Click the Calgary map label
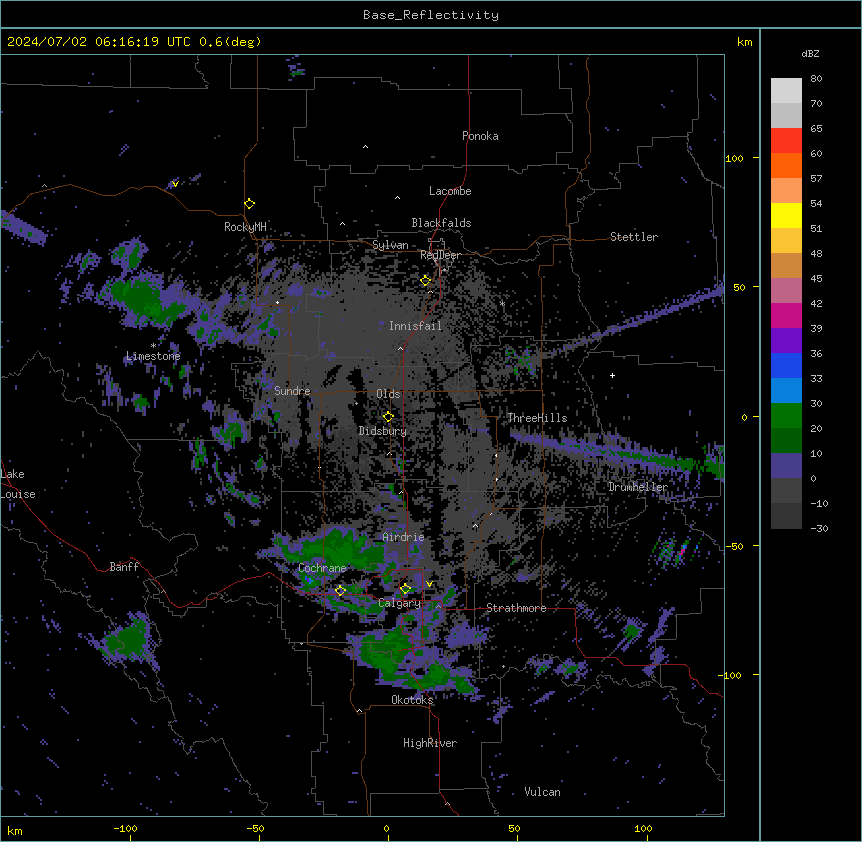Viewport: 862px width, 842px height. point(399,603)
